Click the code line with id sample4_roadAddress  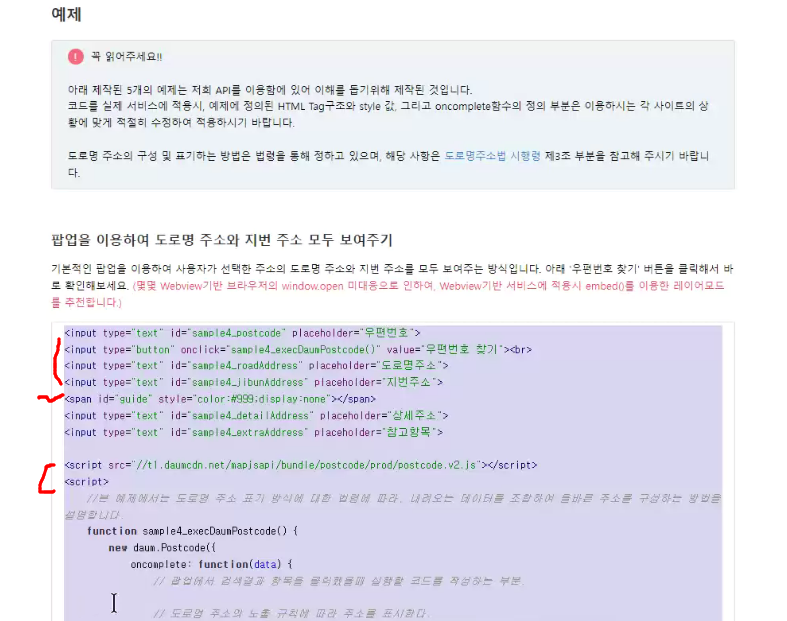point(256,365)
